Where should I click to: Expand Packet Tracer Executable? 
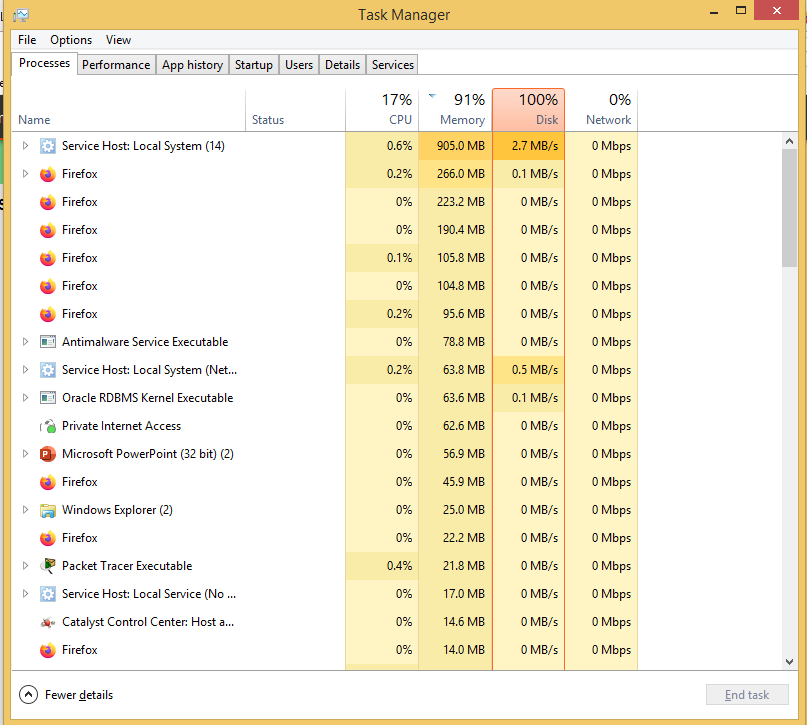pos(25,566)
